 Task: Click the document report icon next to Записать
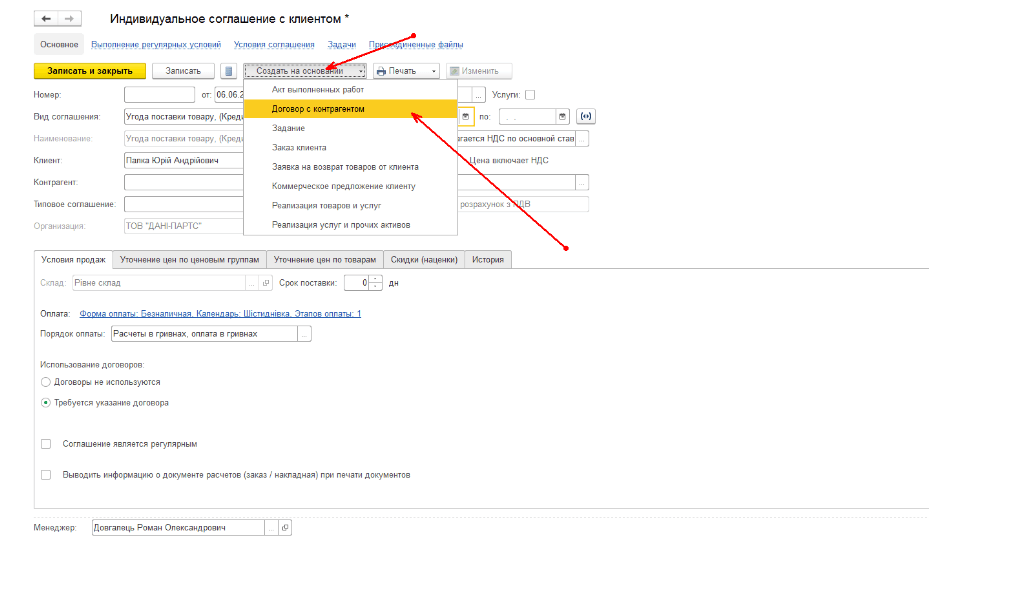point(229,71)
